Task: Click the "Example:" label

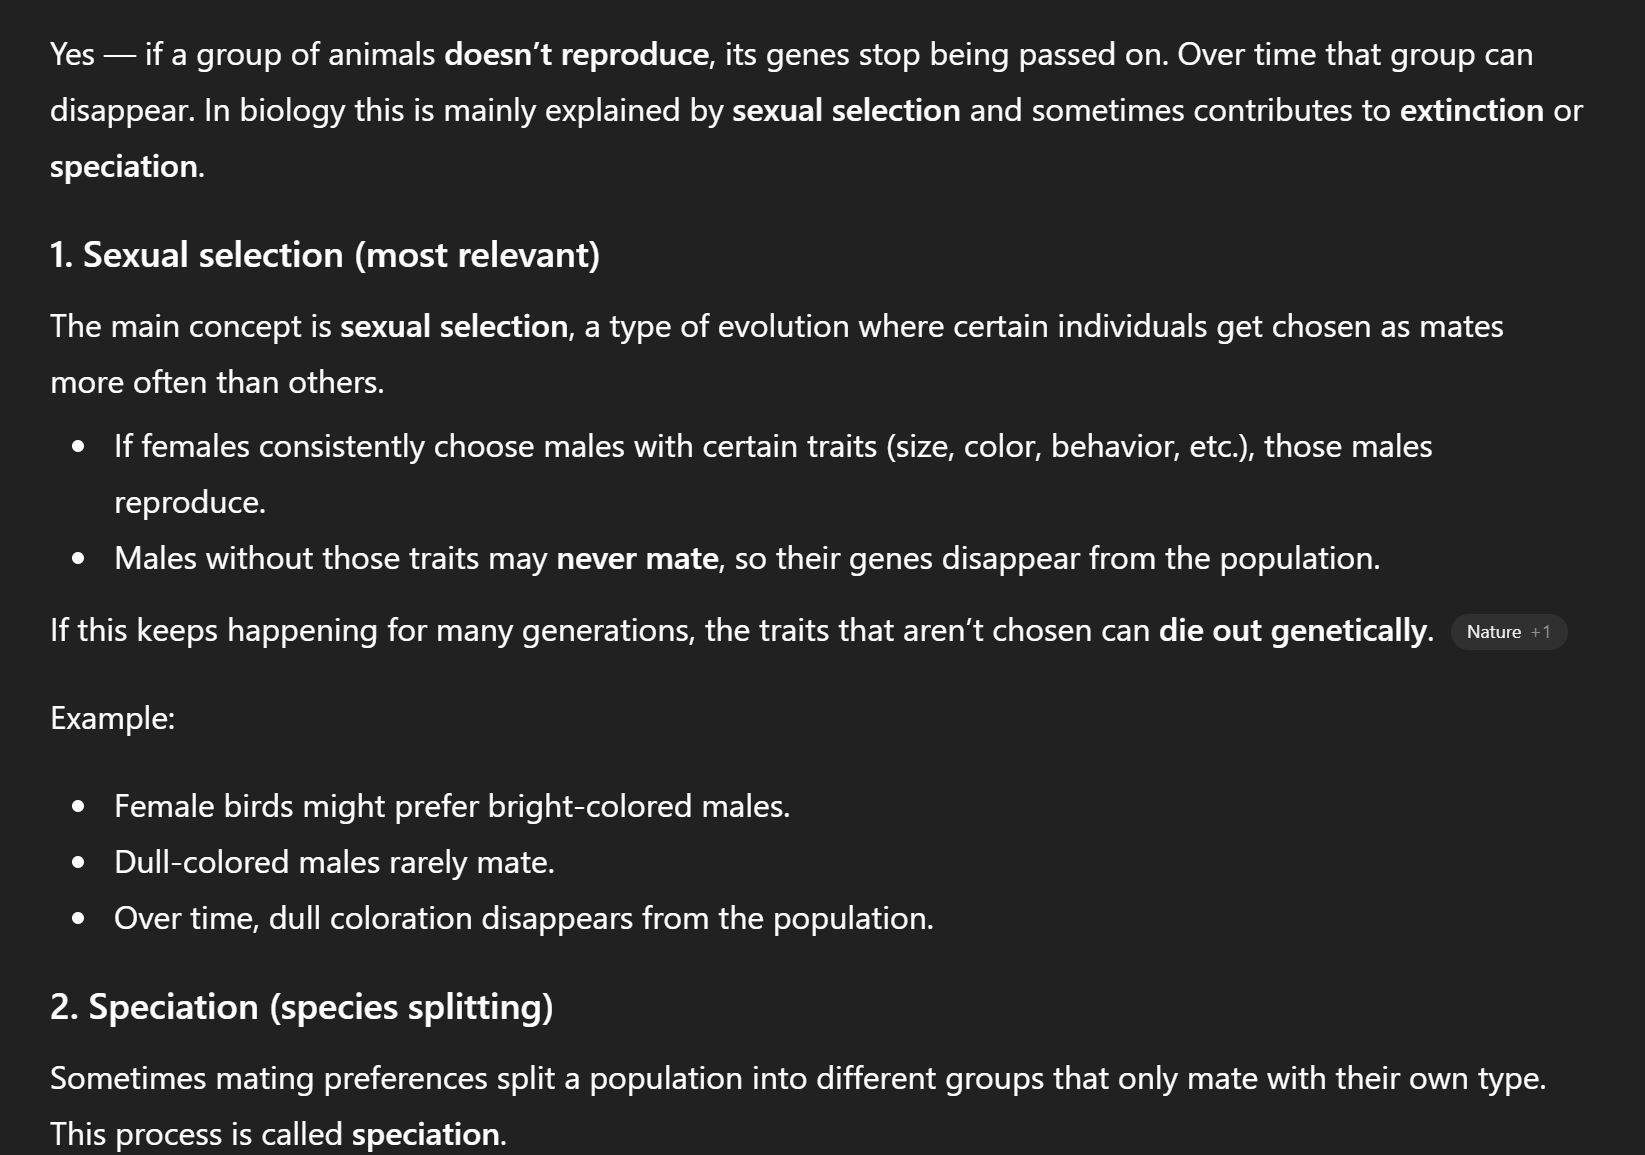Action: point(113,718)
